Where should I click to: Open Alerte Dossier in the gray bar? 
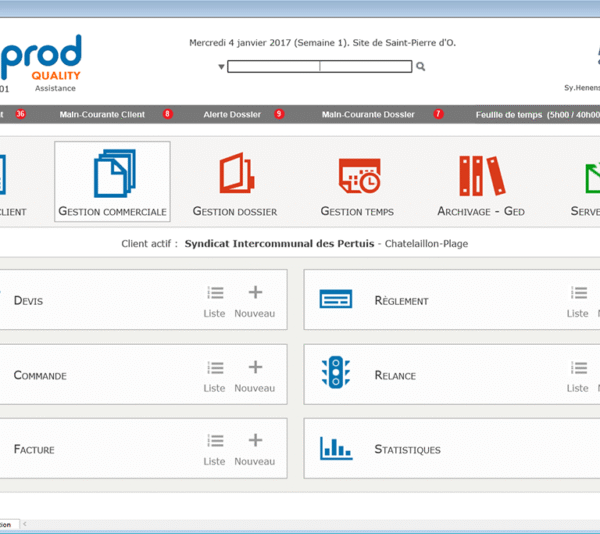[232, 114]
